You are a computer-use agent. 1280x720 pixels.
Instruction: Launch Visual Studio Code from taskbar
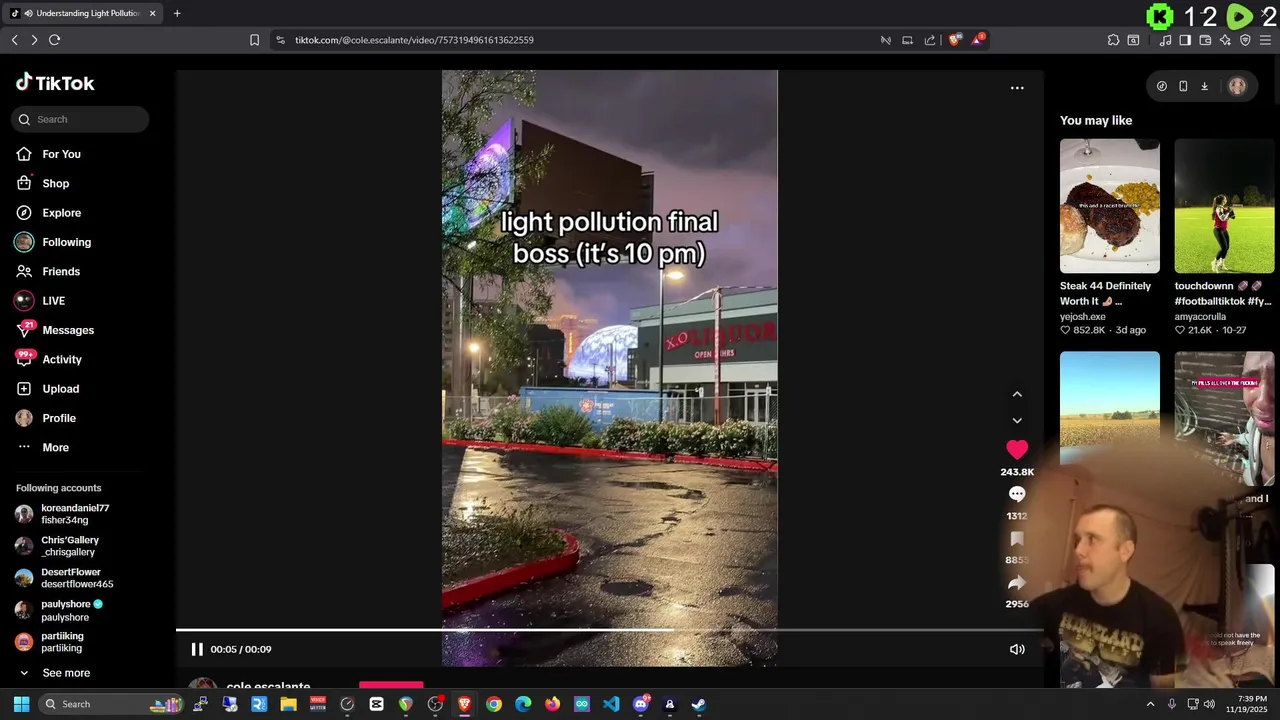coord(611,704)
